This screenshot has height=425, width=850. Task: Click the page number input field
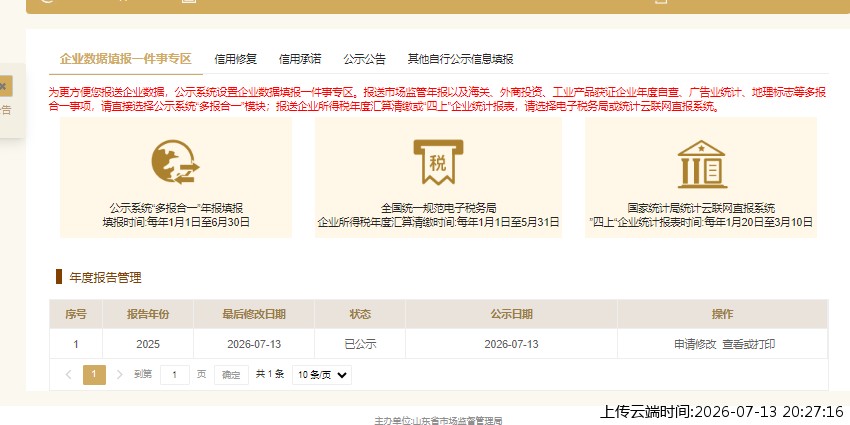175,375
